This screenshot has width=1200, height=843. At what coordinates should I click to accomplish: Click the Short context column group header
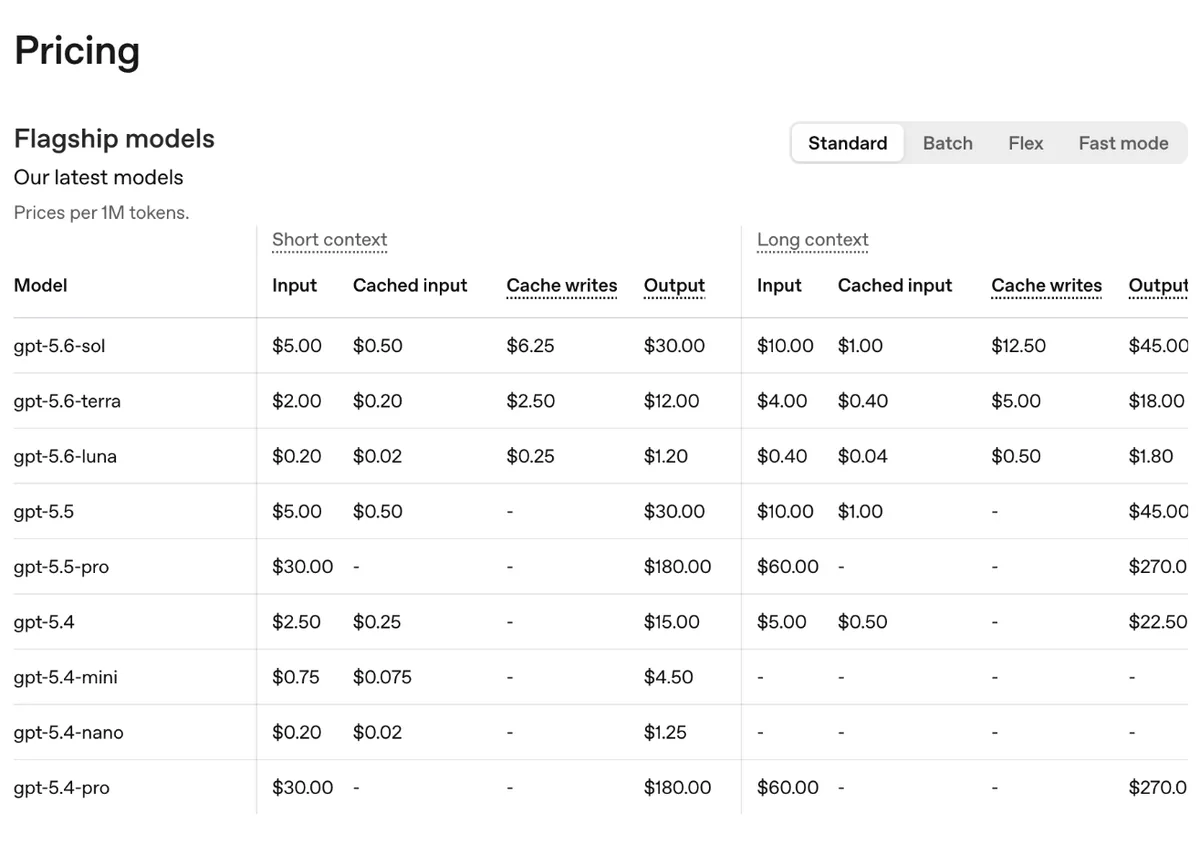click(x=329, y=240)
